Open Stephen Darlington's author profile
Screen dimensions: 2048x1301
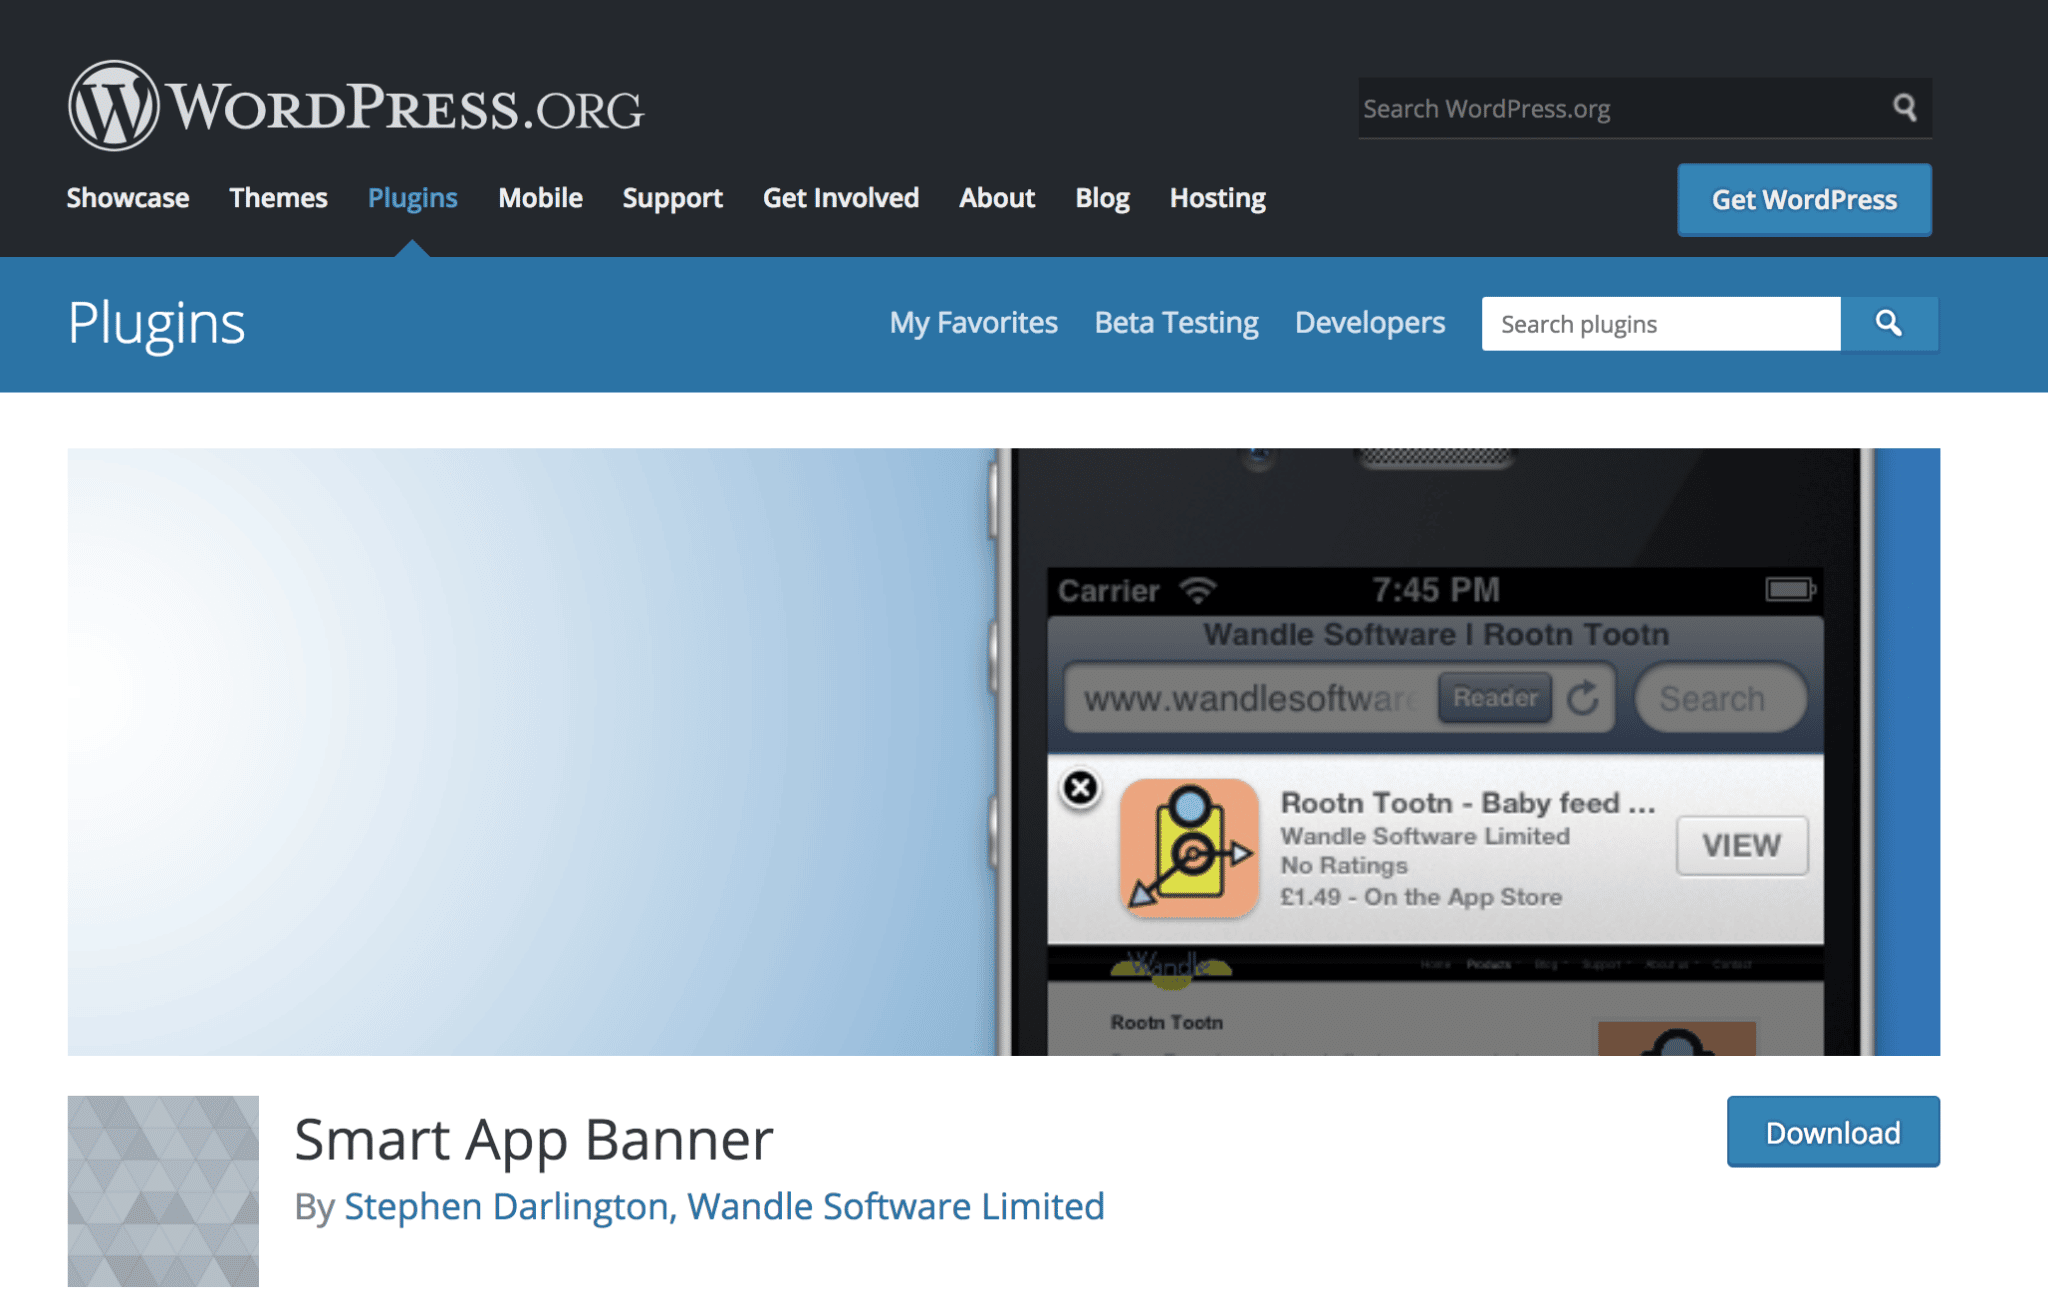(502, 1207)
